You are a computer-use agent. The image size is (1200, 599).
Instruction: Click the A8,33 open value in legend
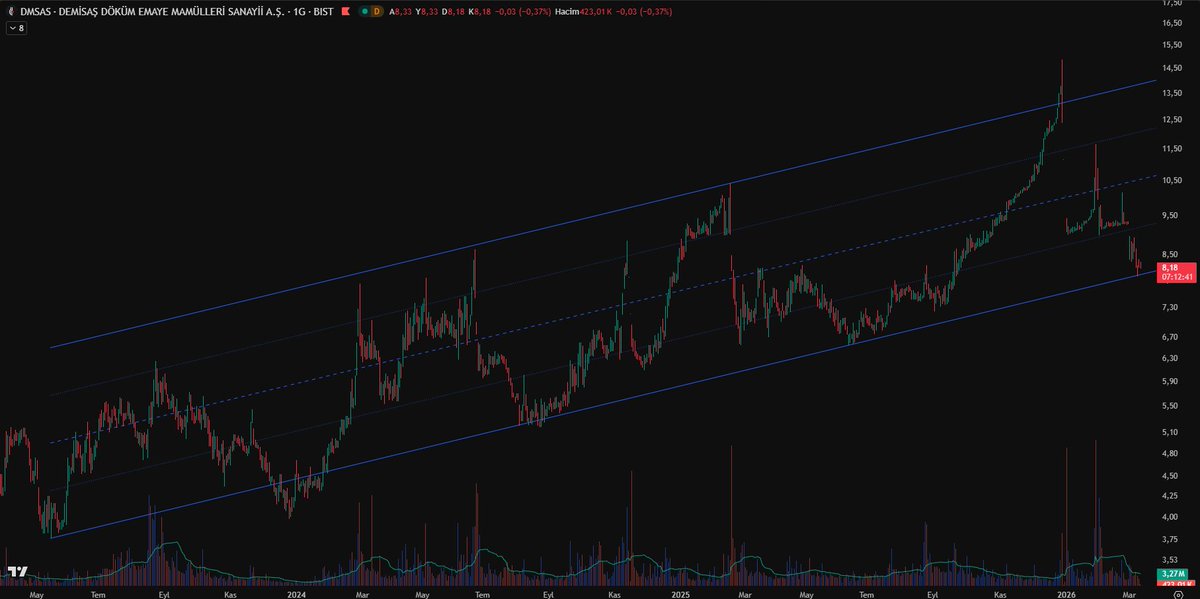[x=398, y=11]
